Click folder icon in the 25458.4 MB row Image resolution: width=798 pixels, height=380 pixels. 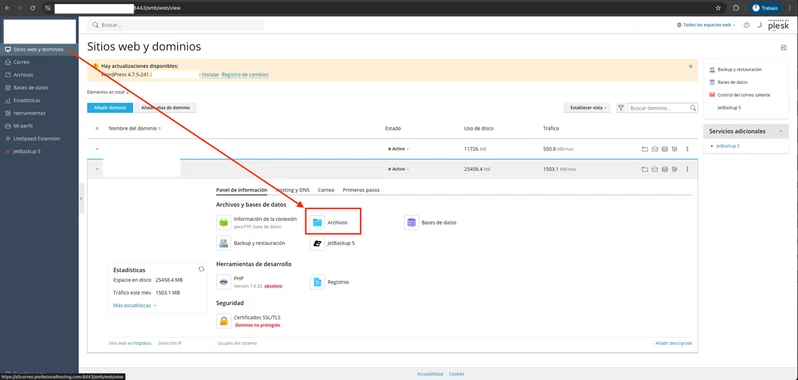(x=644, y=169)
